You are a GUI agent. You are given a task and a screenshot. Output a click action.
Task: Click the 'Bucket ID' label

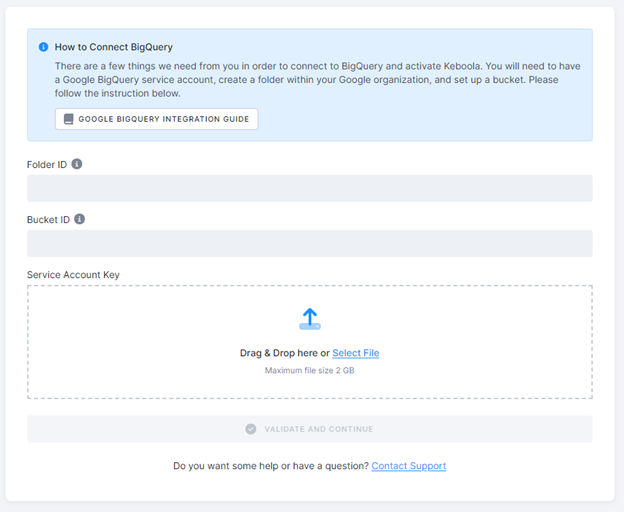49,220
